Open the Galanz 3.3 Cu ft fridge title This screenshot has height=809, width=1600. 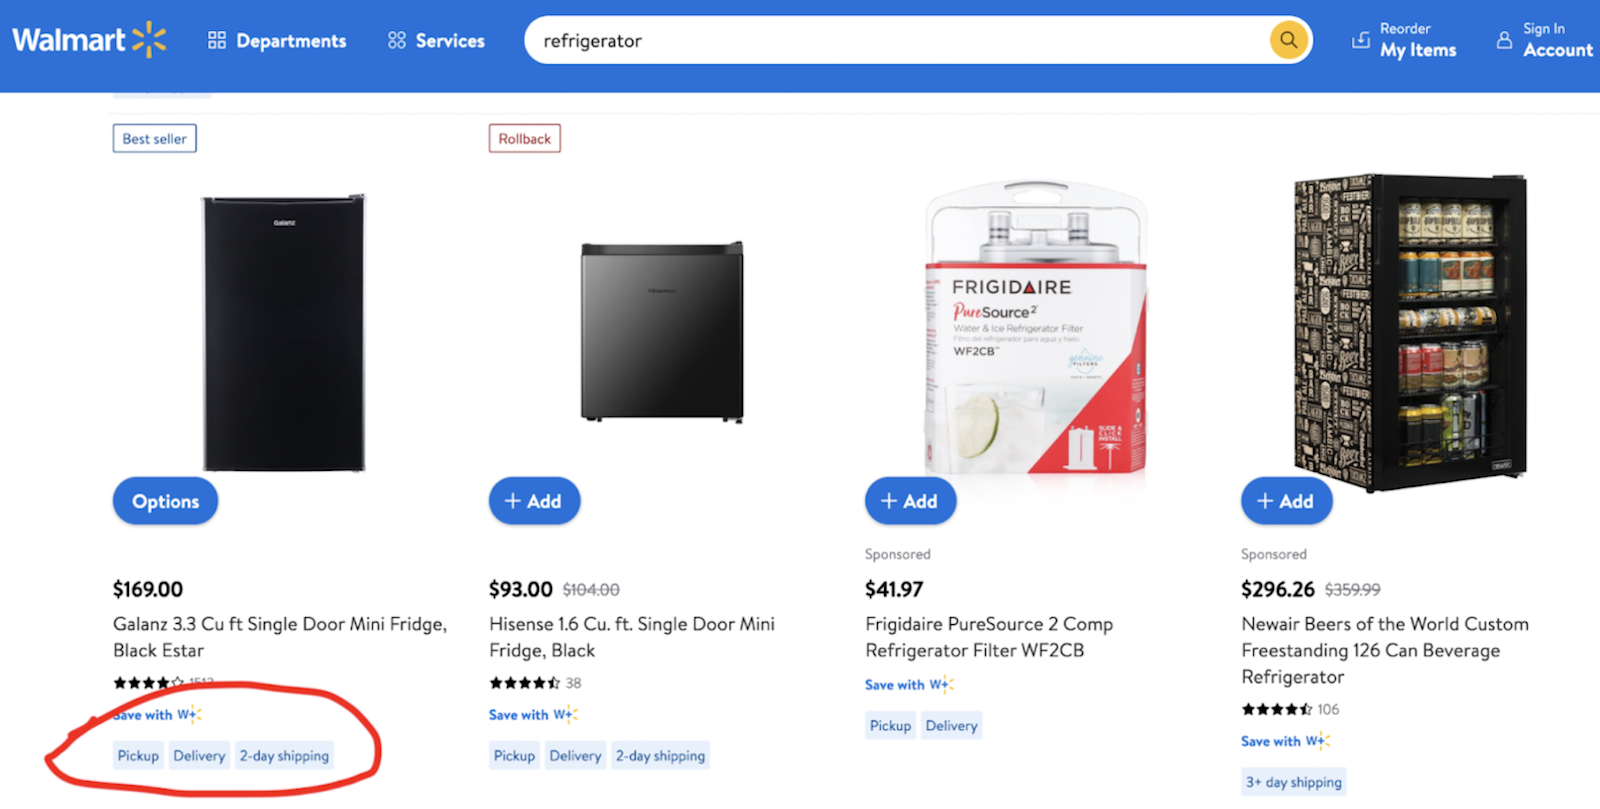coord(279,637)
